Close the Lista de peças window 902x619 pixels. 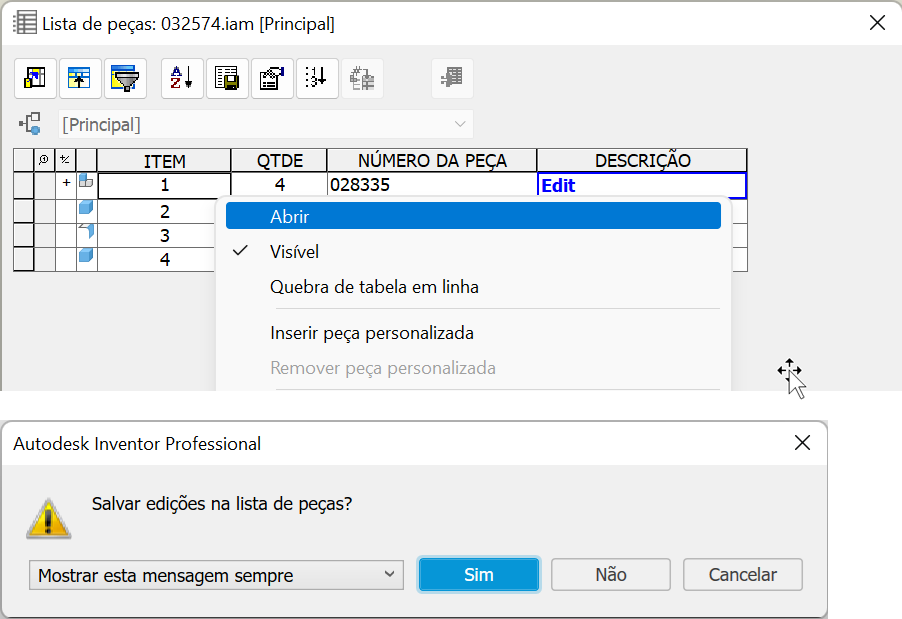click(x=877, y=23)
